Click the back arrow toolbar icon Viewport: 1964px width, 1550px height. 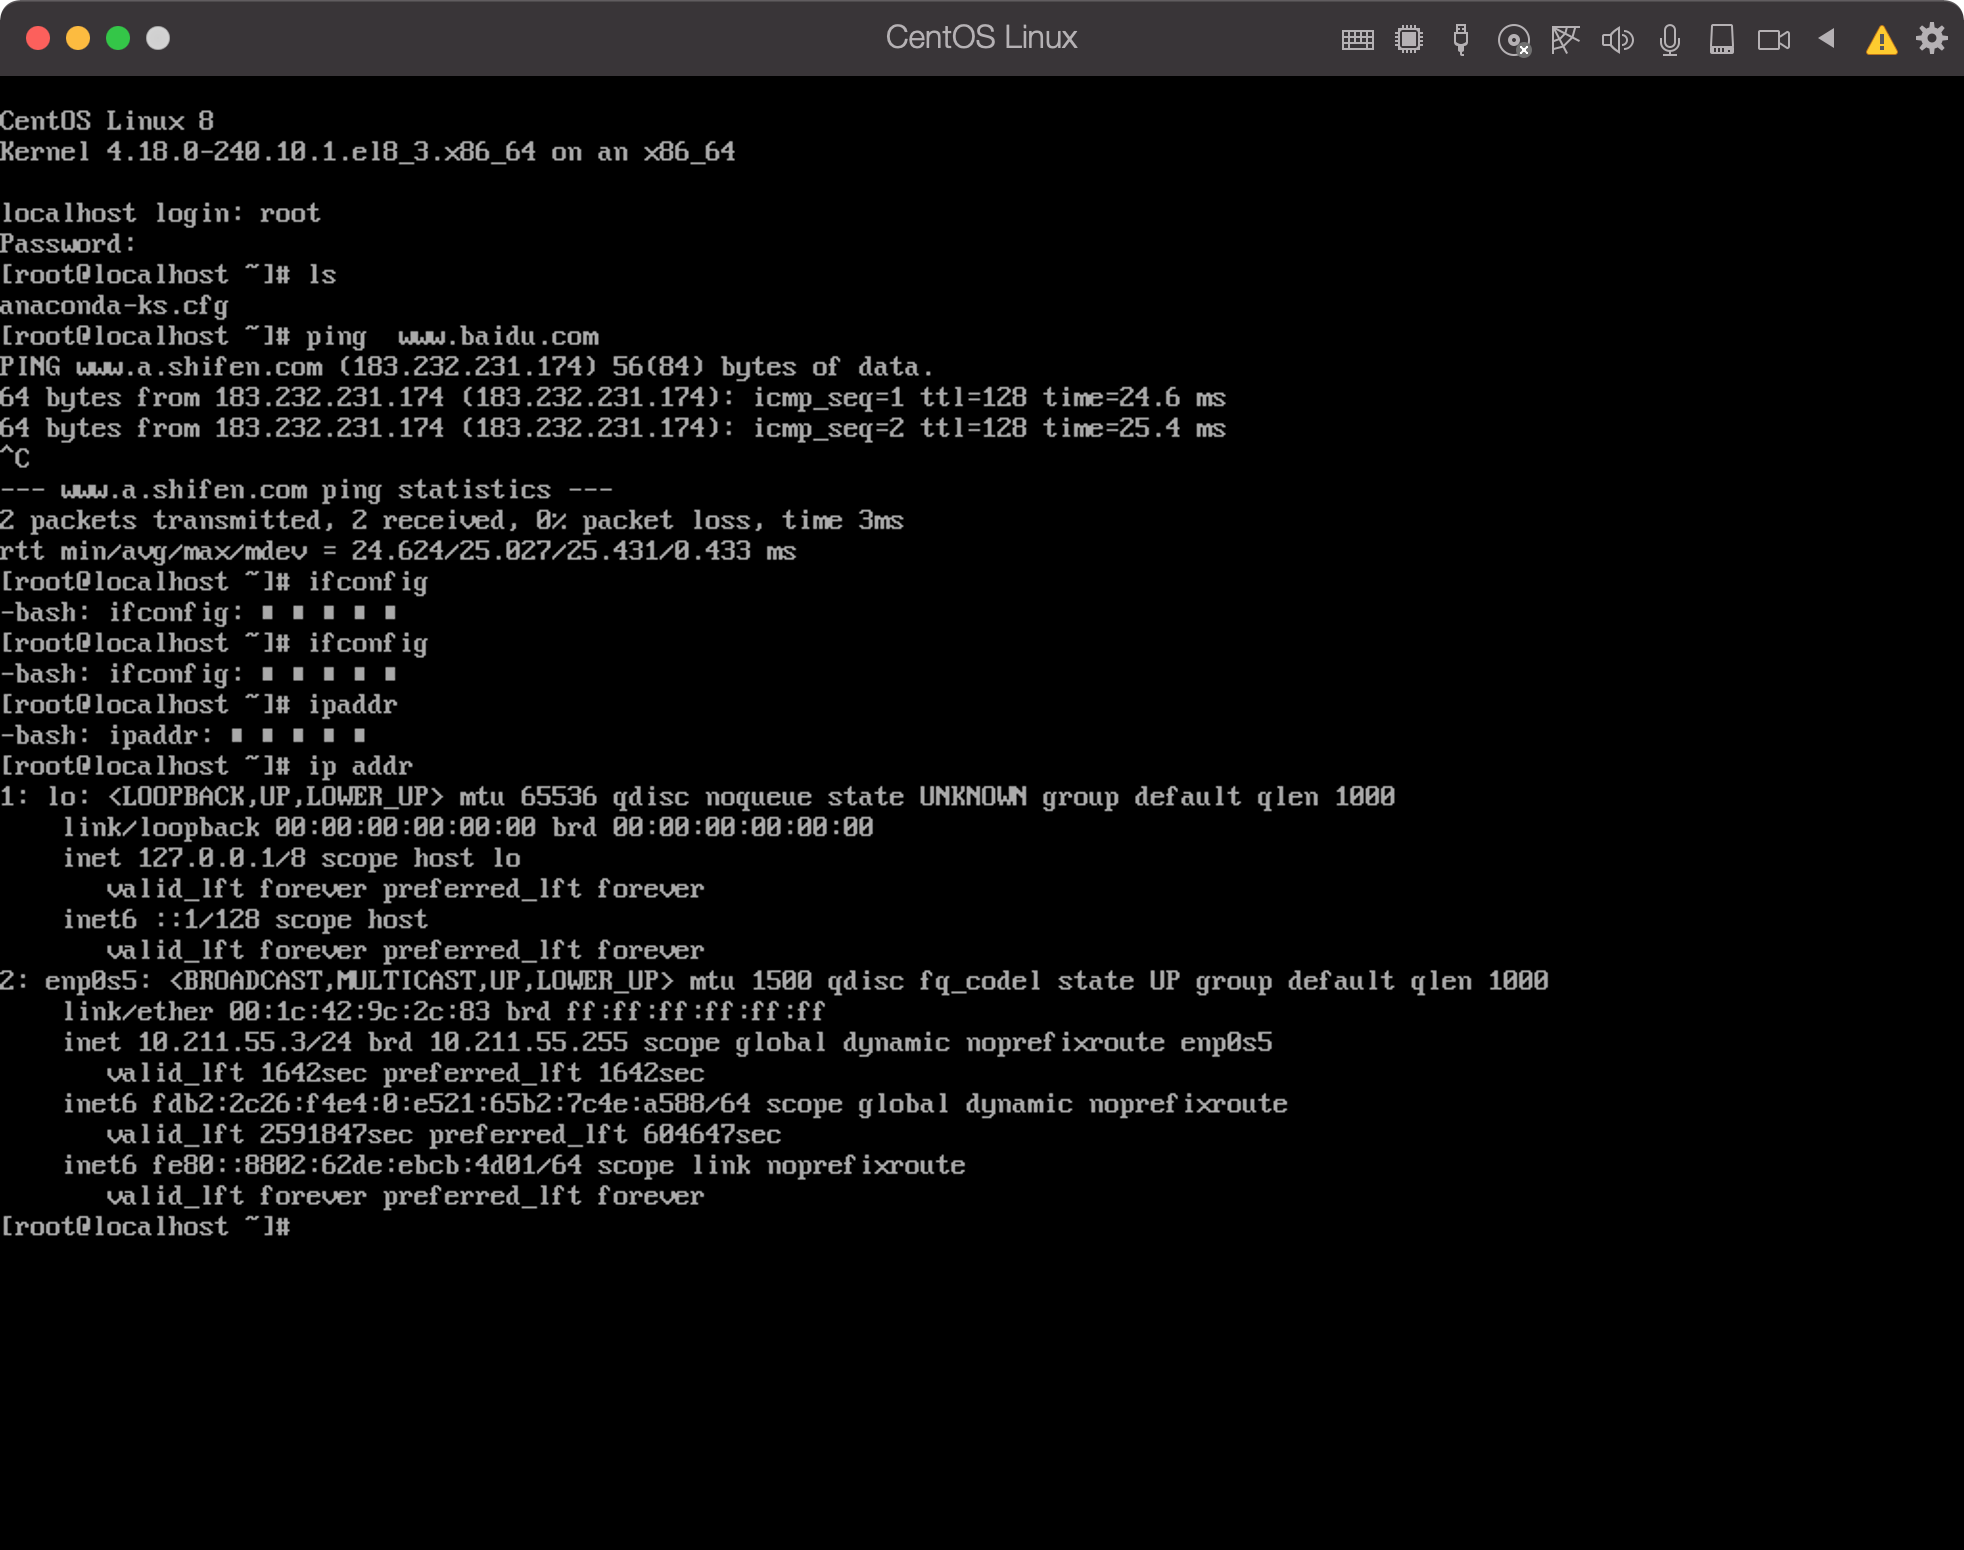click(x=1827, y=39)
